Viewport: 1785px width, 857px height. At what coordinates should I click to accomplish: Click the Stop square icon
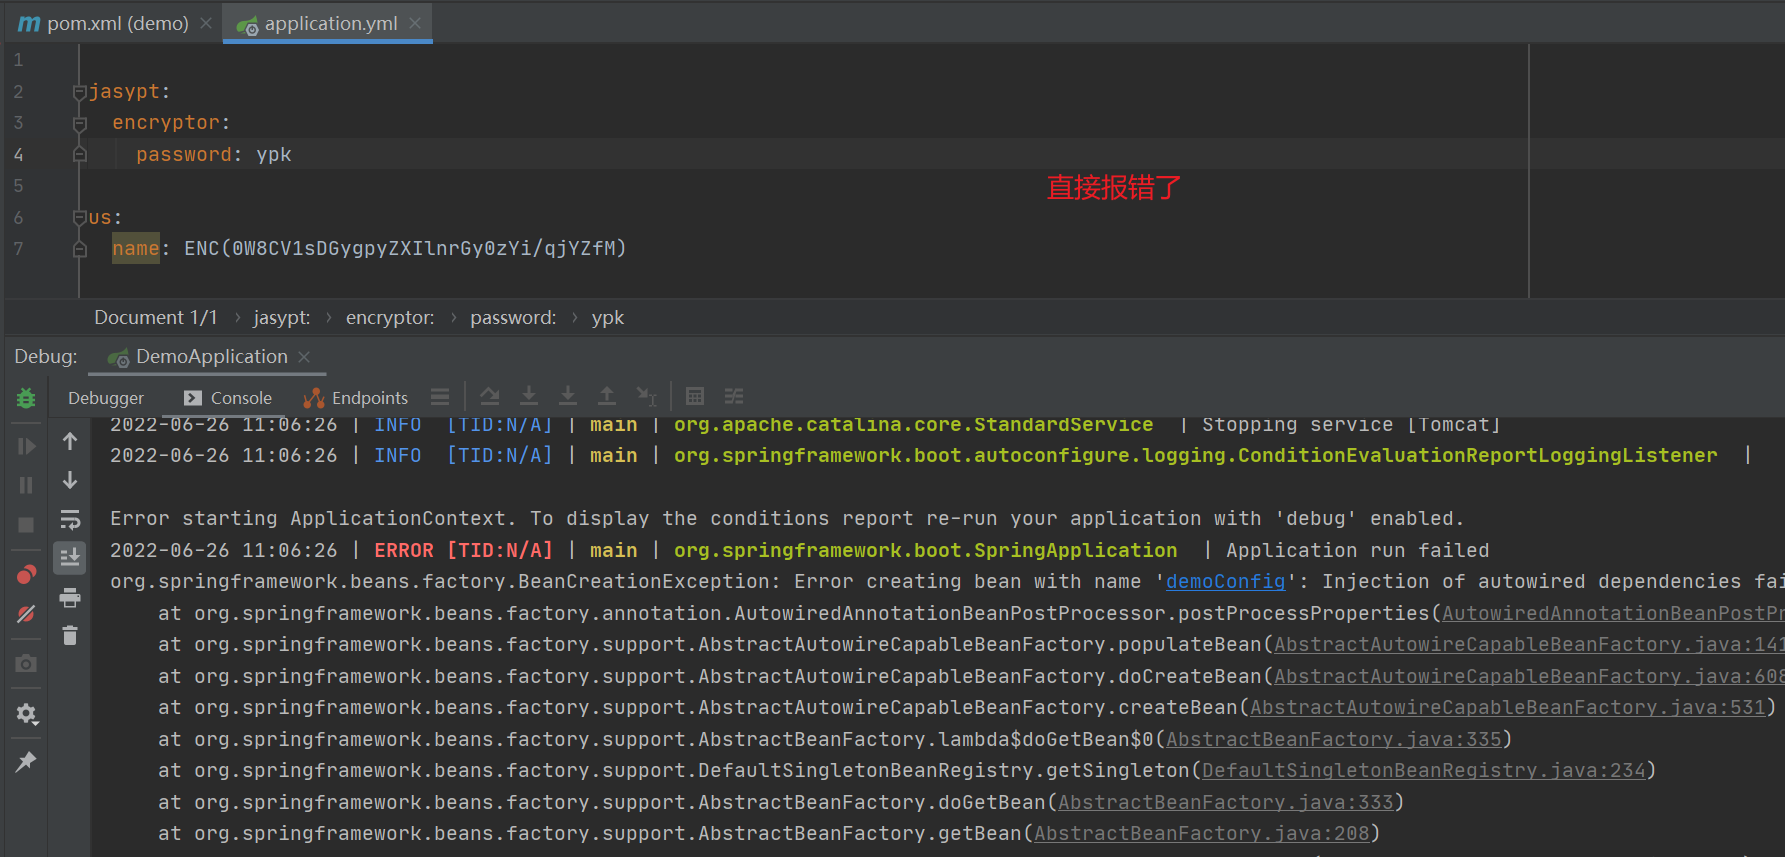[26, 525]
